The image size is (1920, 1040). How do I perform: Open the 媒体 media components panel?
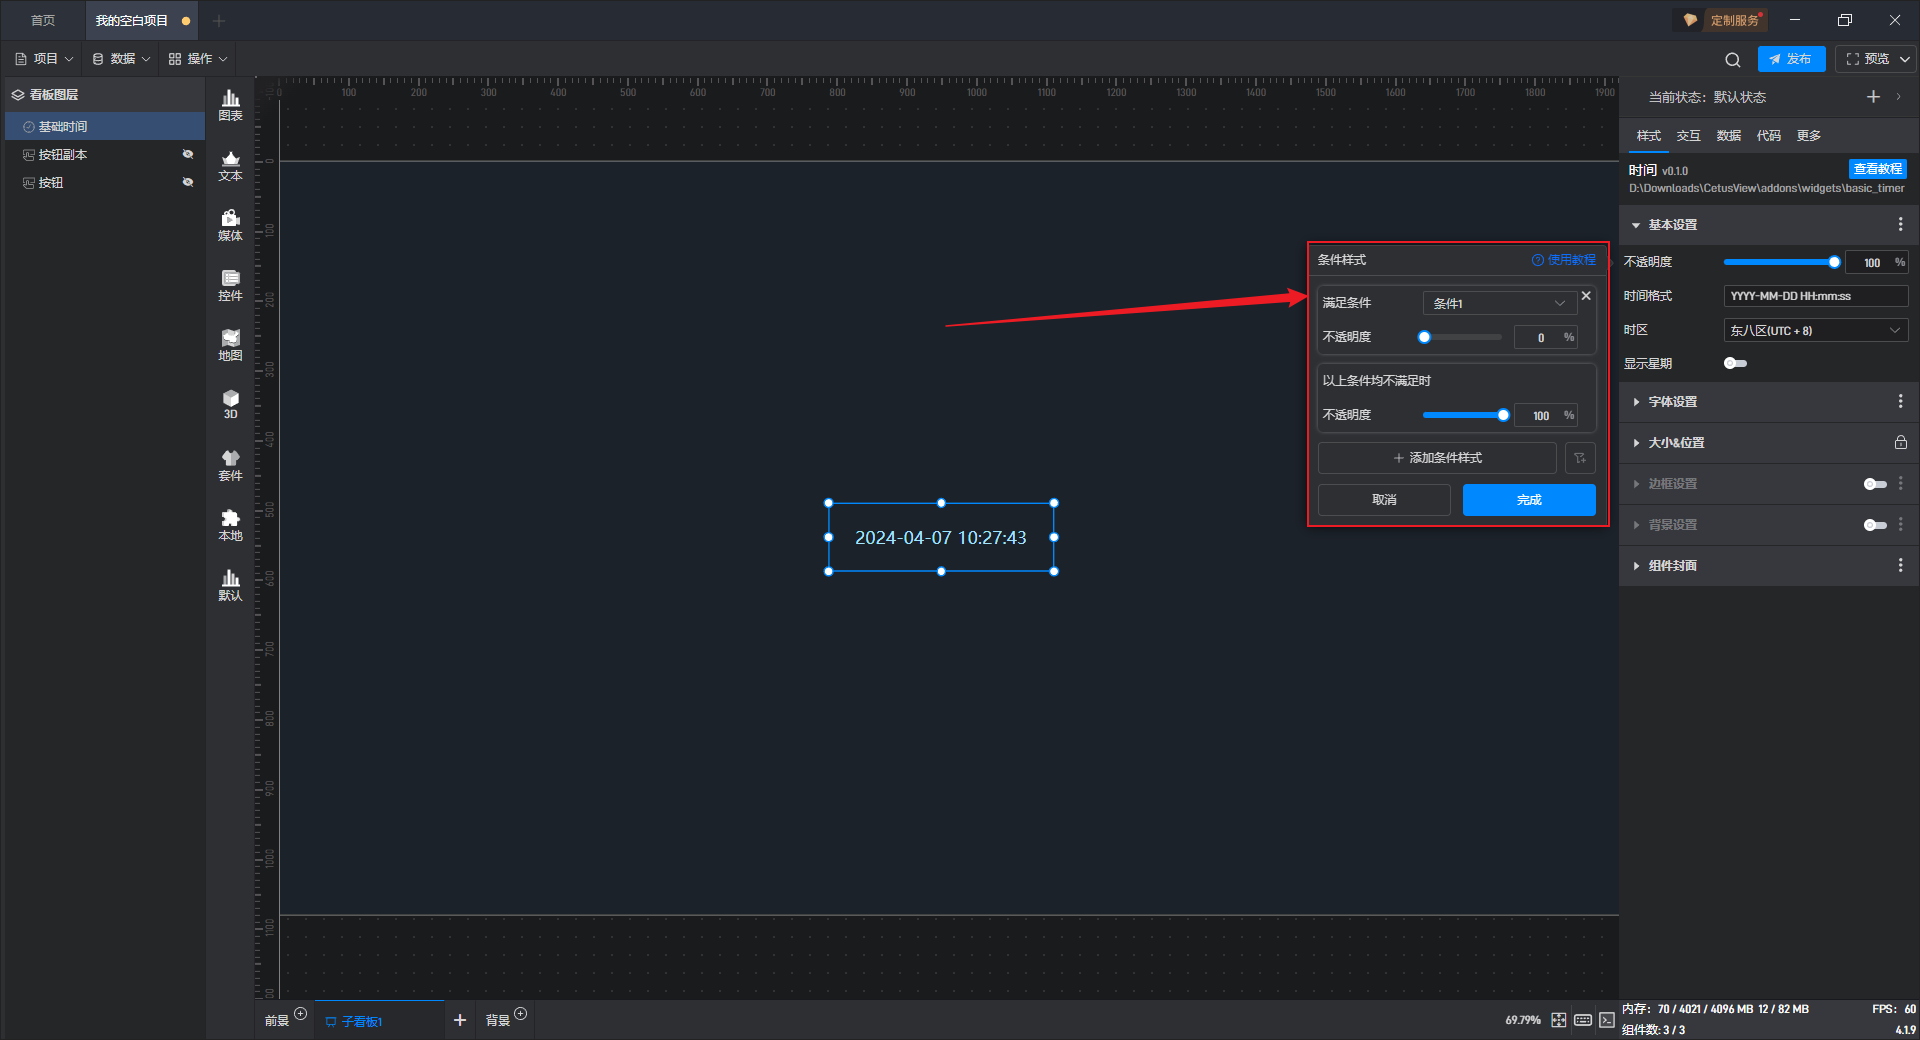tap(230, 224)
